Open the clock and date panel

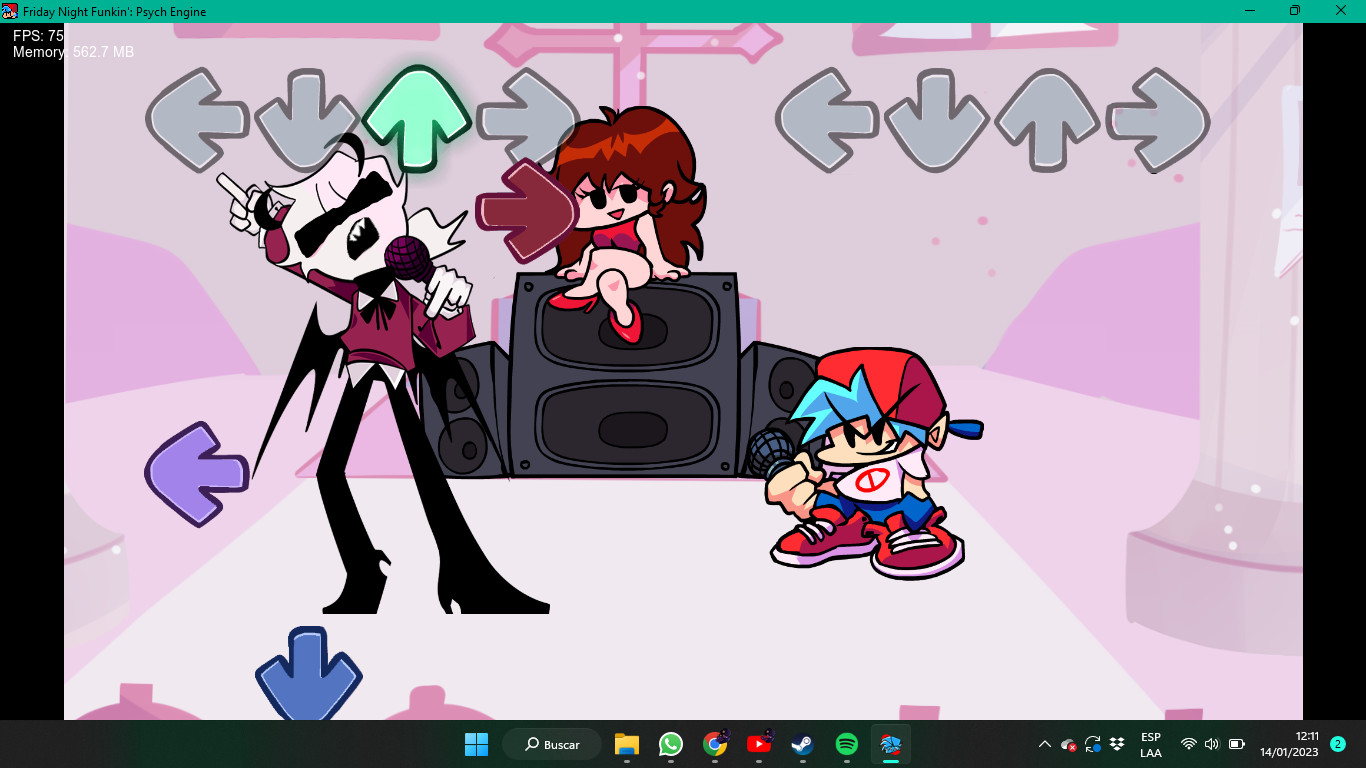click(x=1288, y=744)
